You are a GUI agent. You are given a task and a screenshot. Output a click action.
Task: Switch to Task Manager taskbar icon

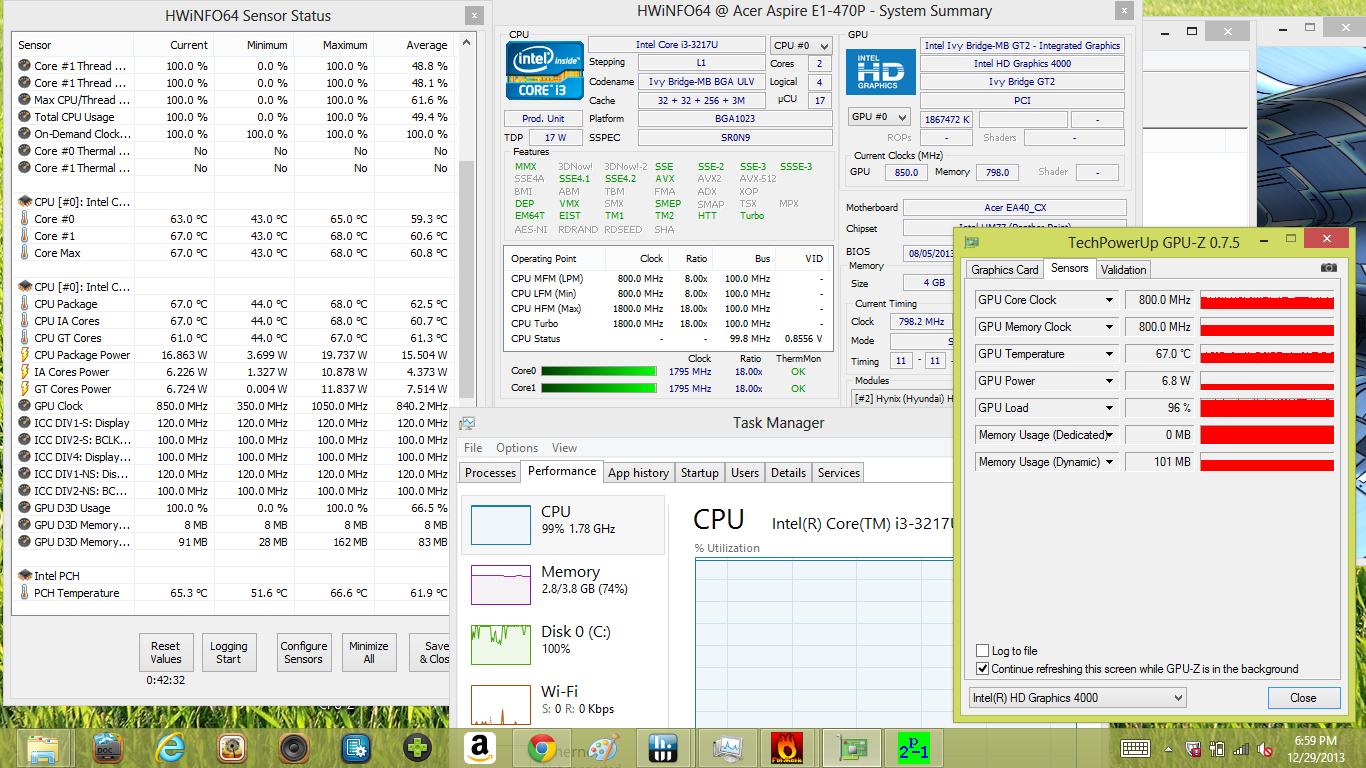[x=728, y=747]
